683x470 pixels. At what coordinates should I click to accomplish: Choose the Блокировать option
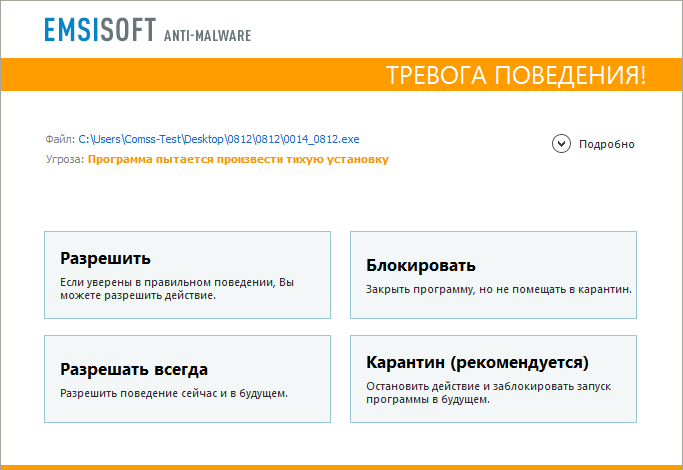pos(493,275)
